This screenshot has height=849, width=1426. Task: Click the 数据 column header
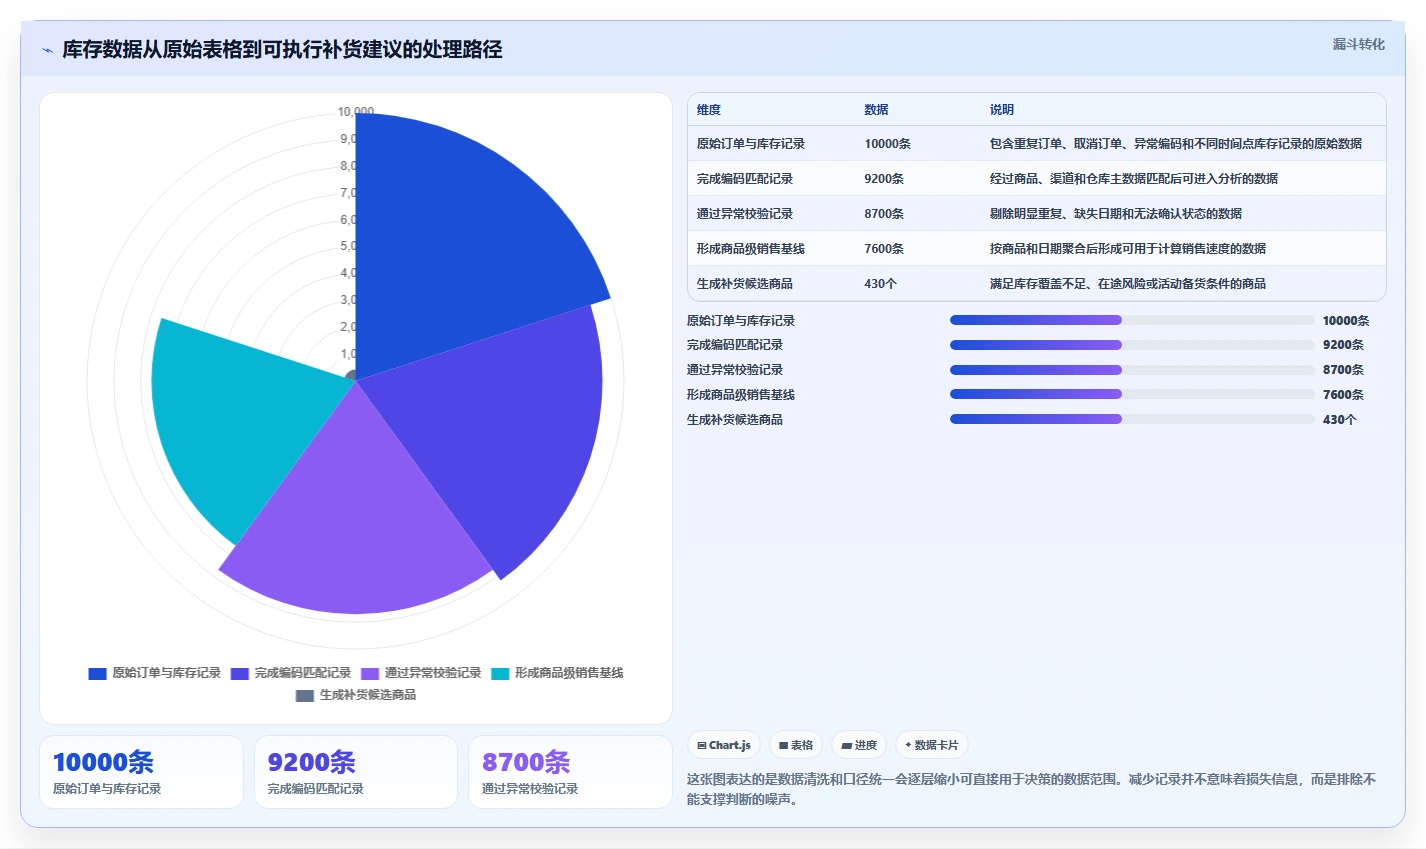click(x=876, y=110)
